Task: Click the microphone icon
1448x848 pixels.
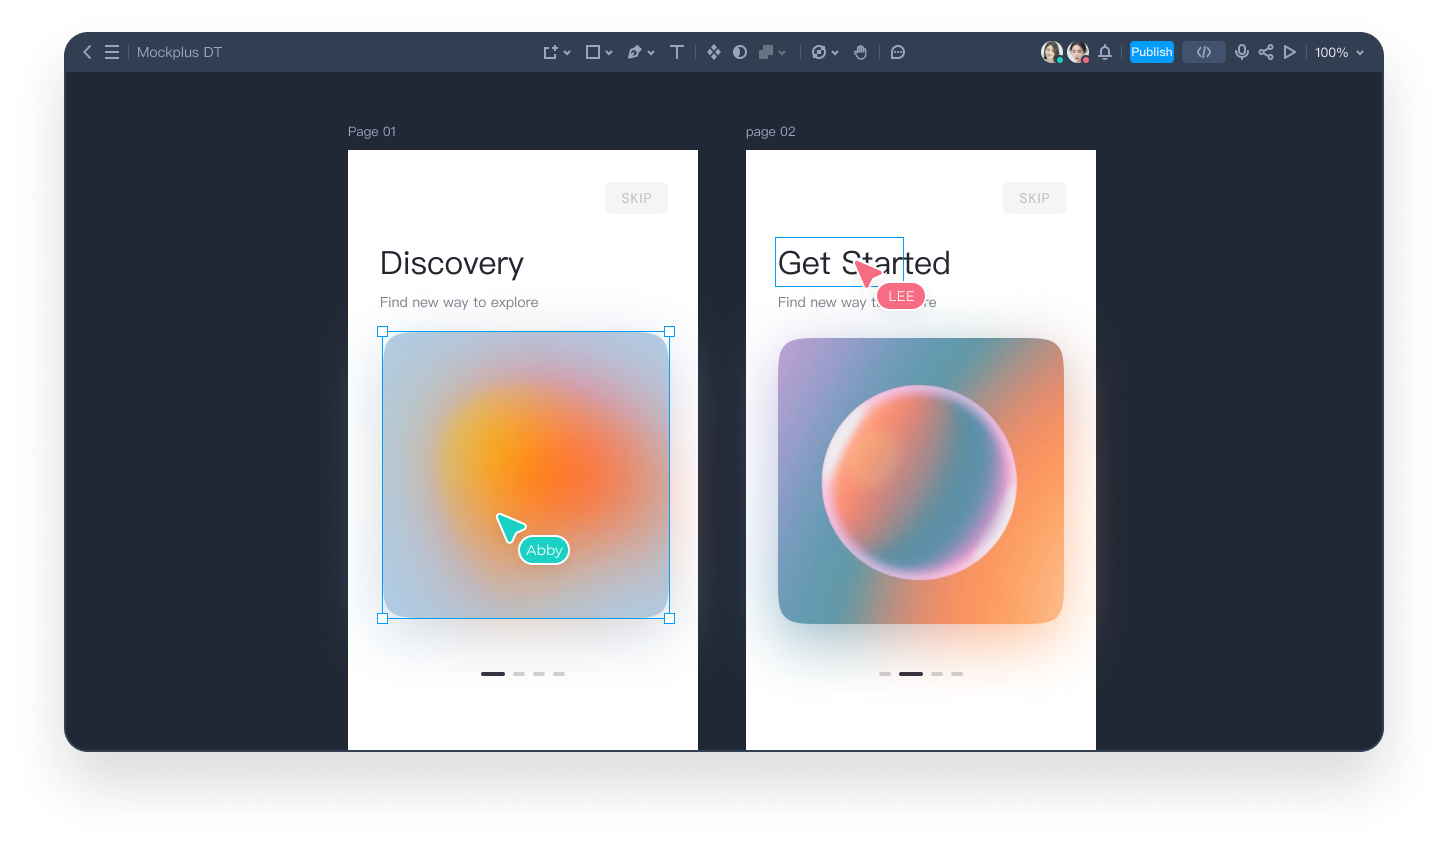Action: tap(1241, 52)
